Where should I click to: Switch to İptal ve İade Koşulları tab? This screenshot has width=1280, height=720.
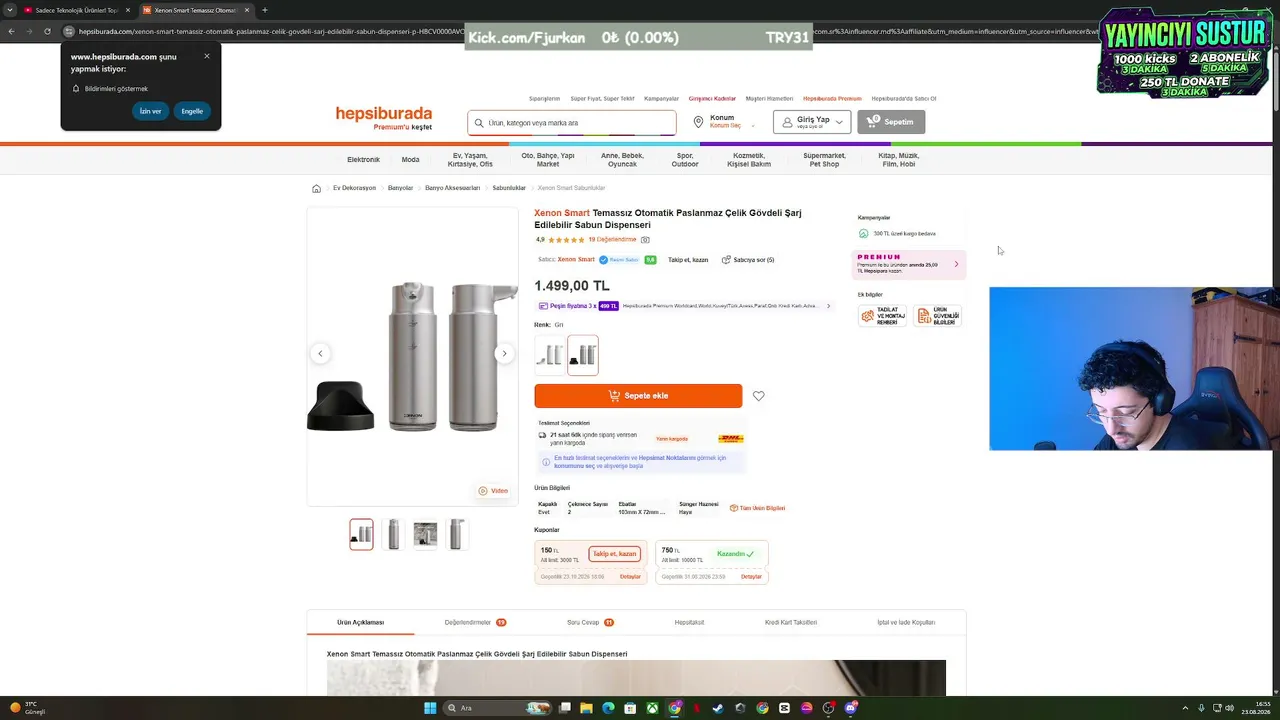[x=906, y=622]
